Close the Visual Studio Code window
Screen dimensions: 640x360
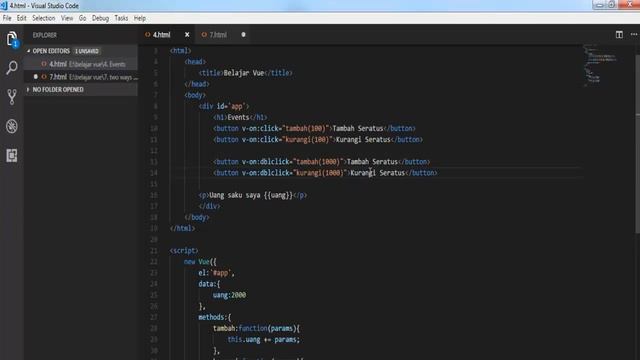click(629, 5)
